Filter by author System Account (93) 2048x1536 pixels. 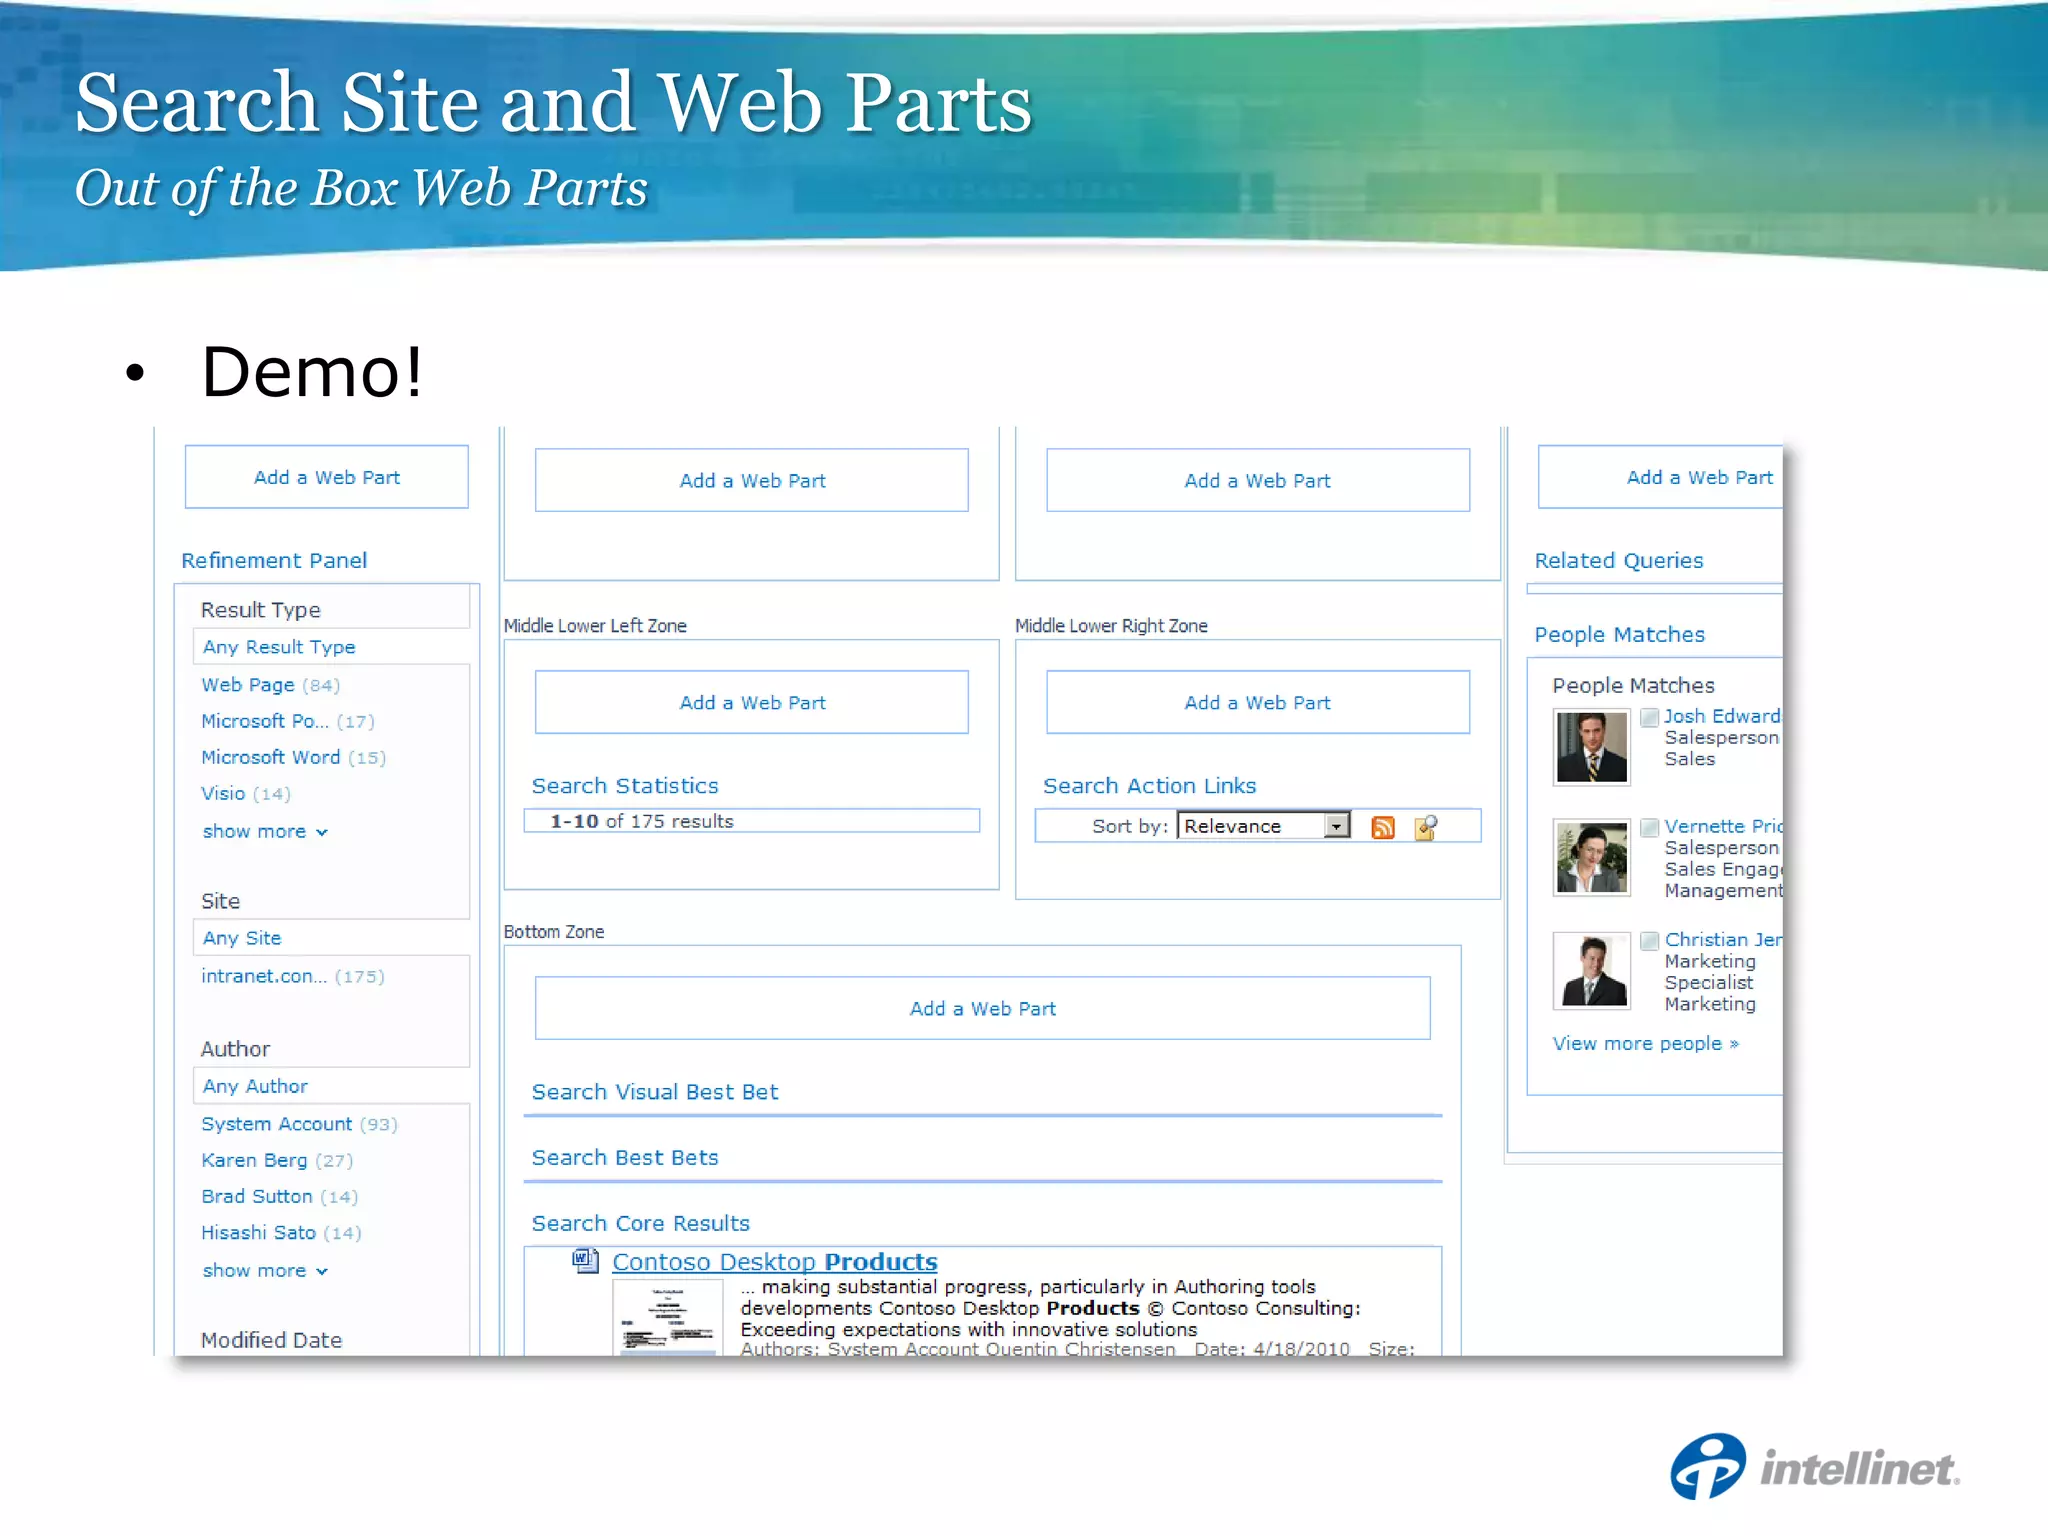[x=299, y=1124]
